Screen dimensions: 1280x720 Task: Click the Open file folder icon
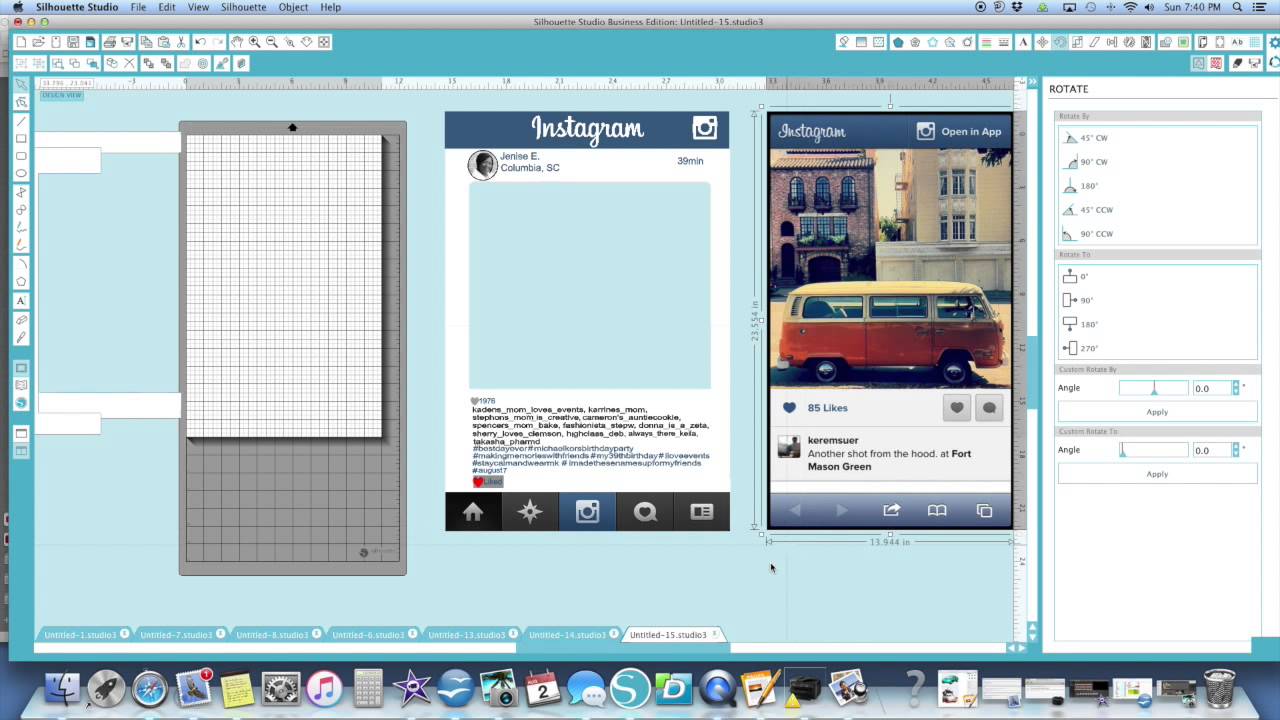click(39, 42)
